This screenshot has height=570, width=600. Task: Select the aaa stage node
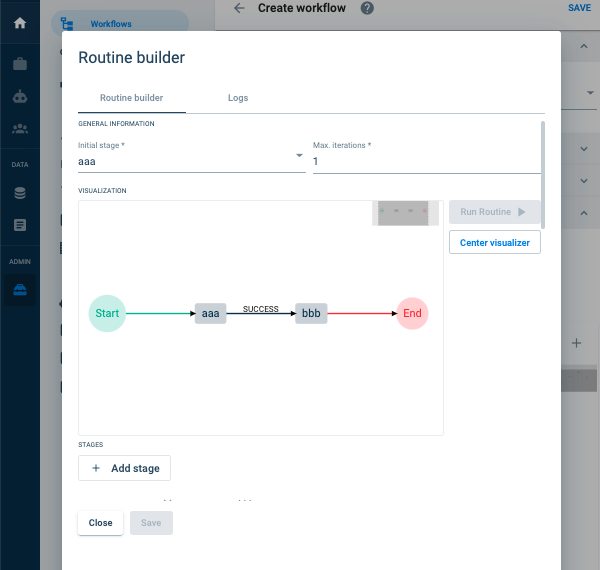coord(210,313)
